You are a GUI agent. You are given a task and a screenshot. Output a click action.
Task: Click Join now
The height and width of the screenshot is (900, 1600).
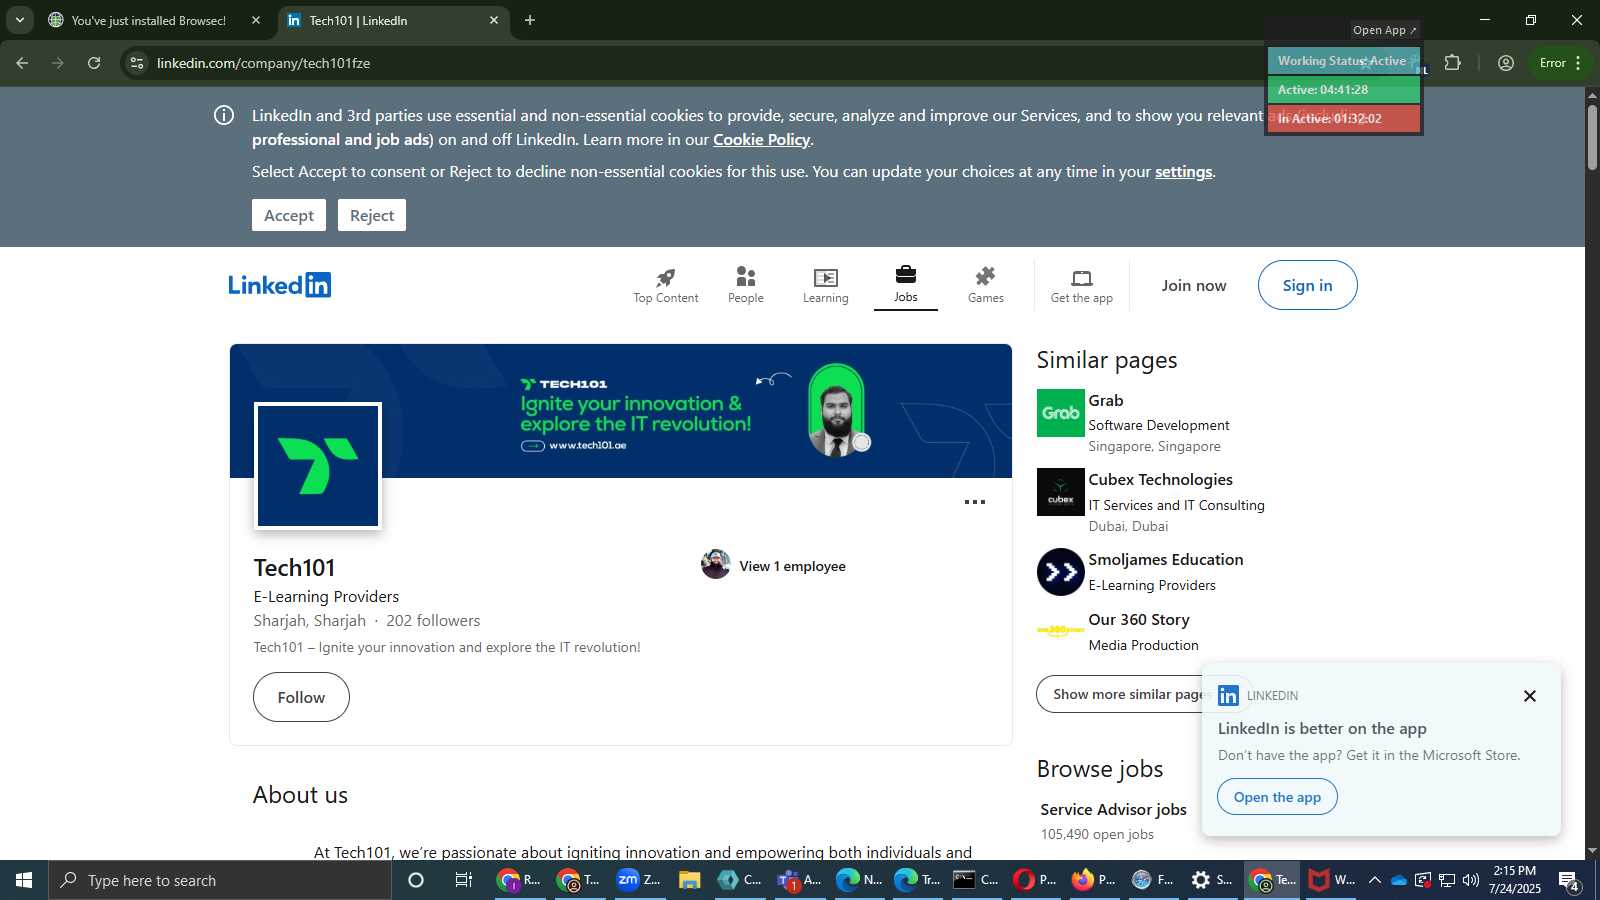(x=1194, y=285)
